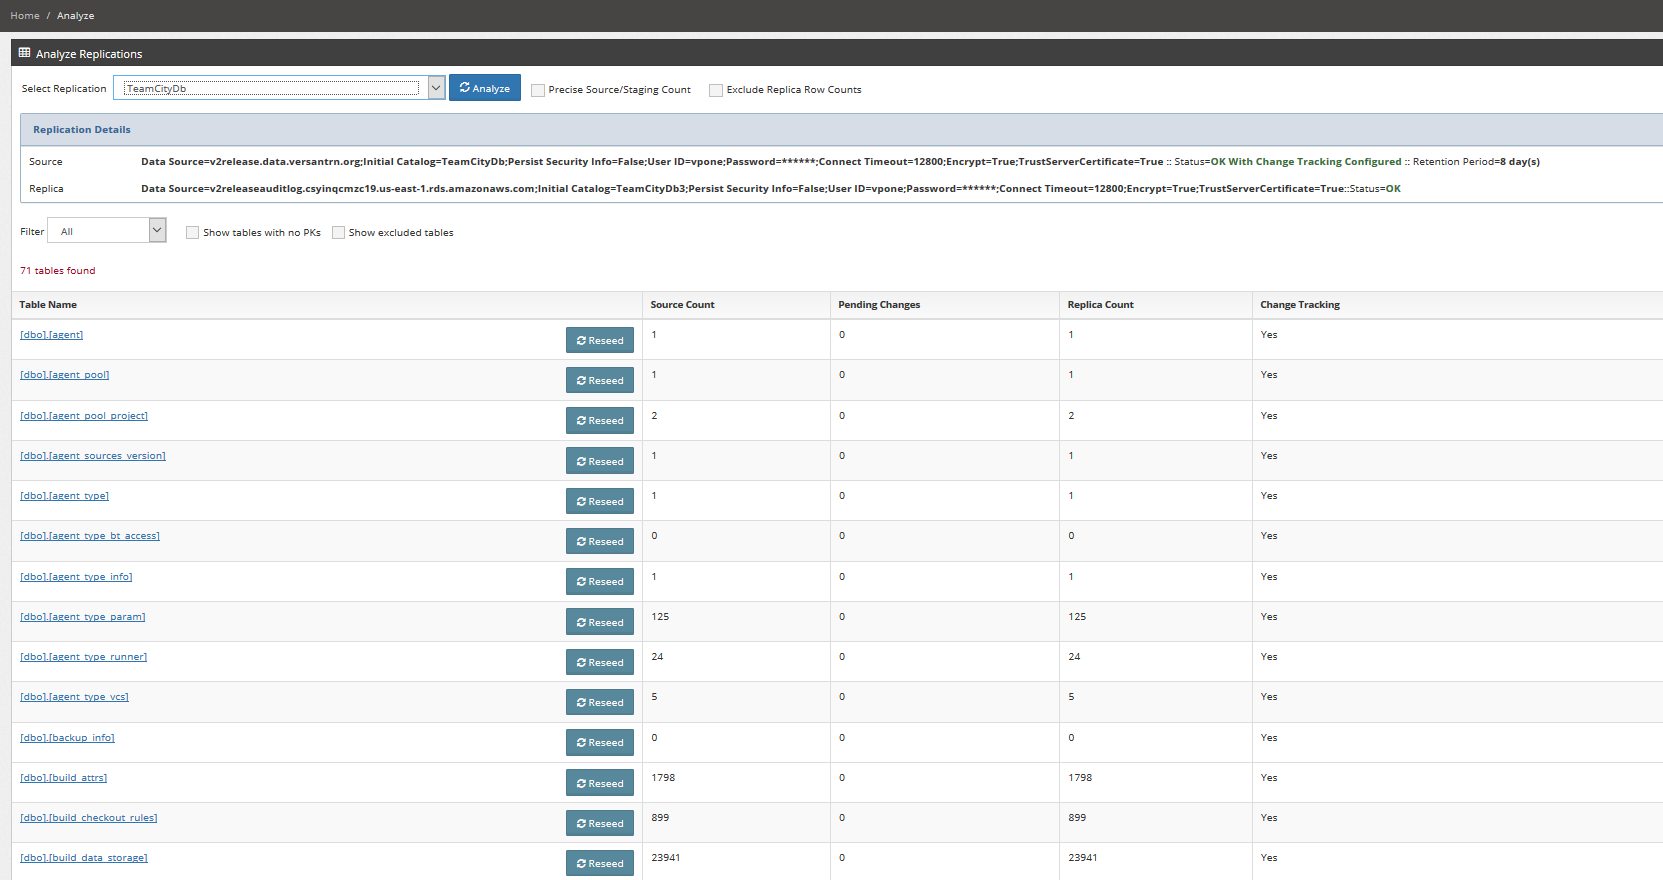Reseed the [dbo].[agent_pool] table
The image size is (1663, 880).
(x=600, y=380)
